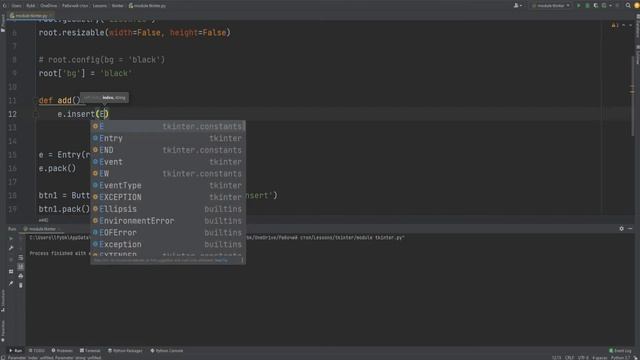
Task: Click the print icon in Run console
Action: (20, 276)
